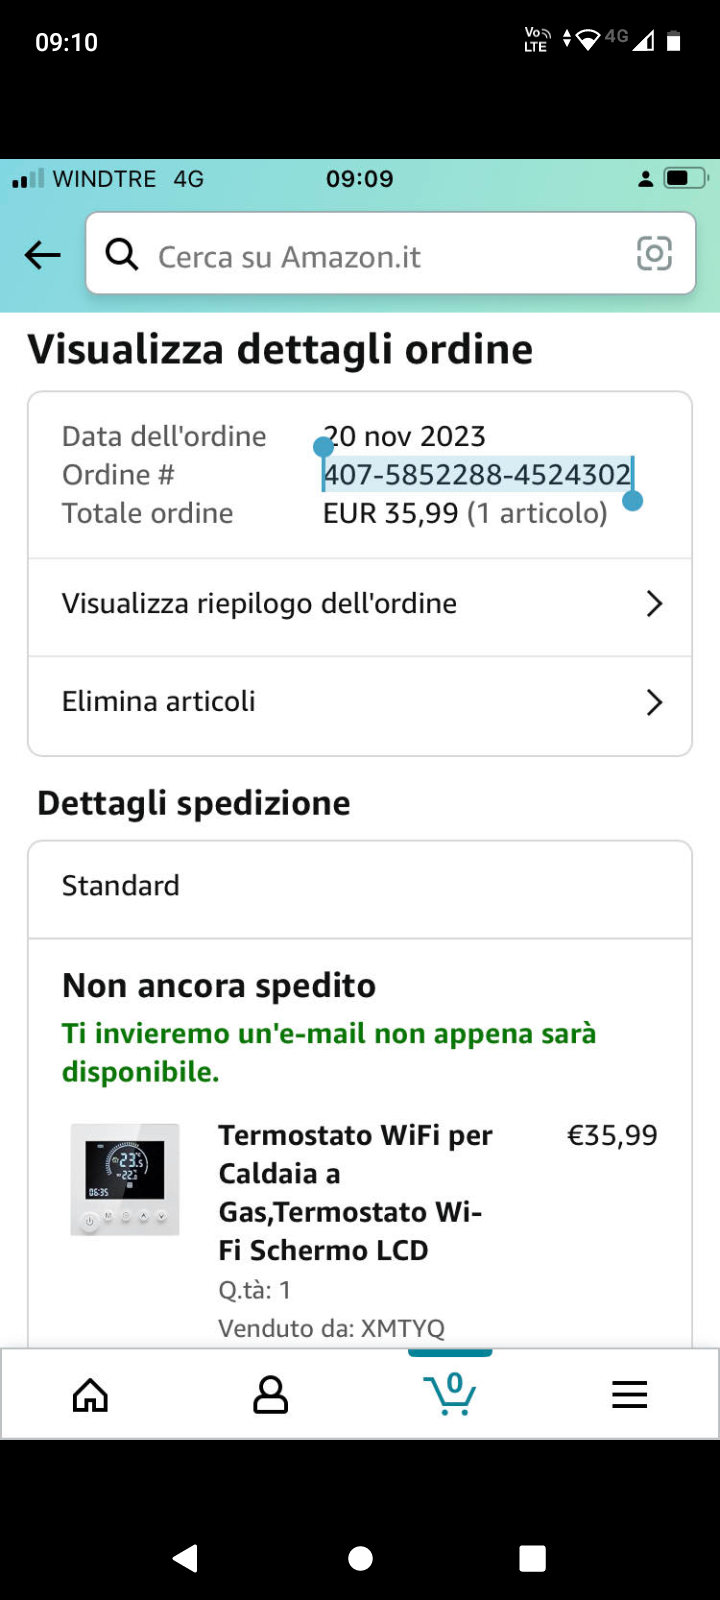Tap the right text selection handle
720x1600 pixels.
tap(632, 499)
